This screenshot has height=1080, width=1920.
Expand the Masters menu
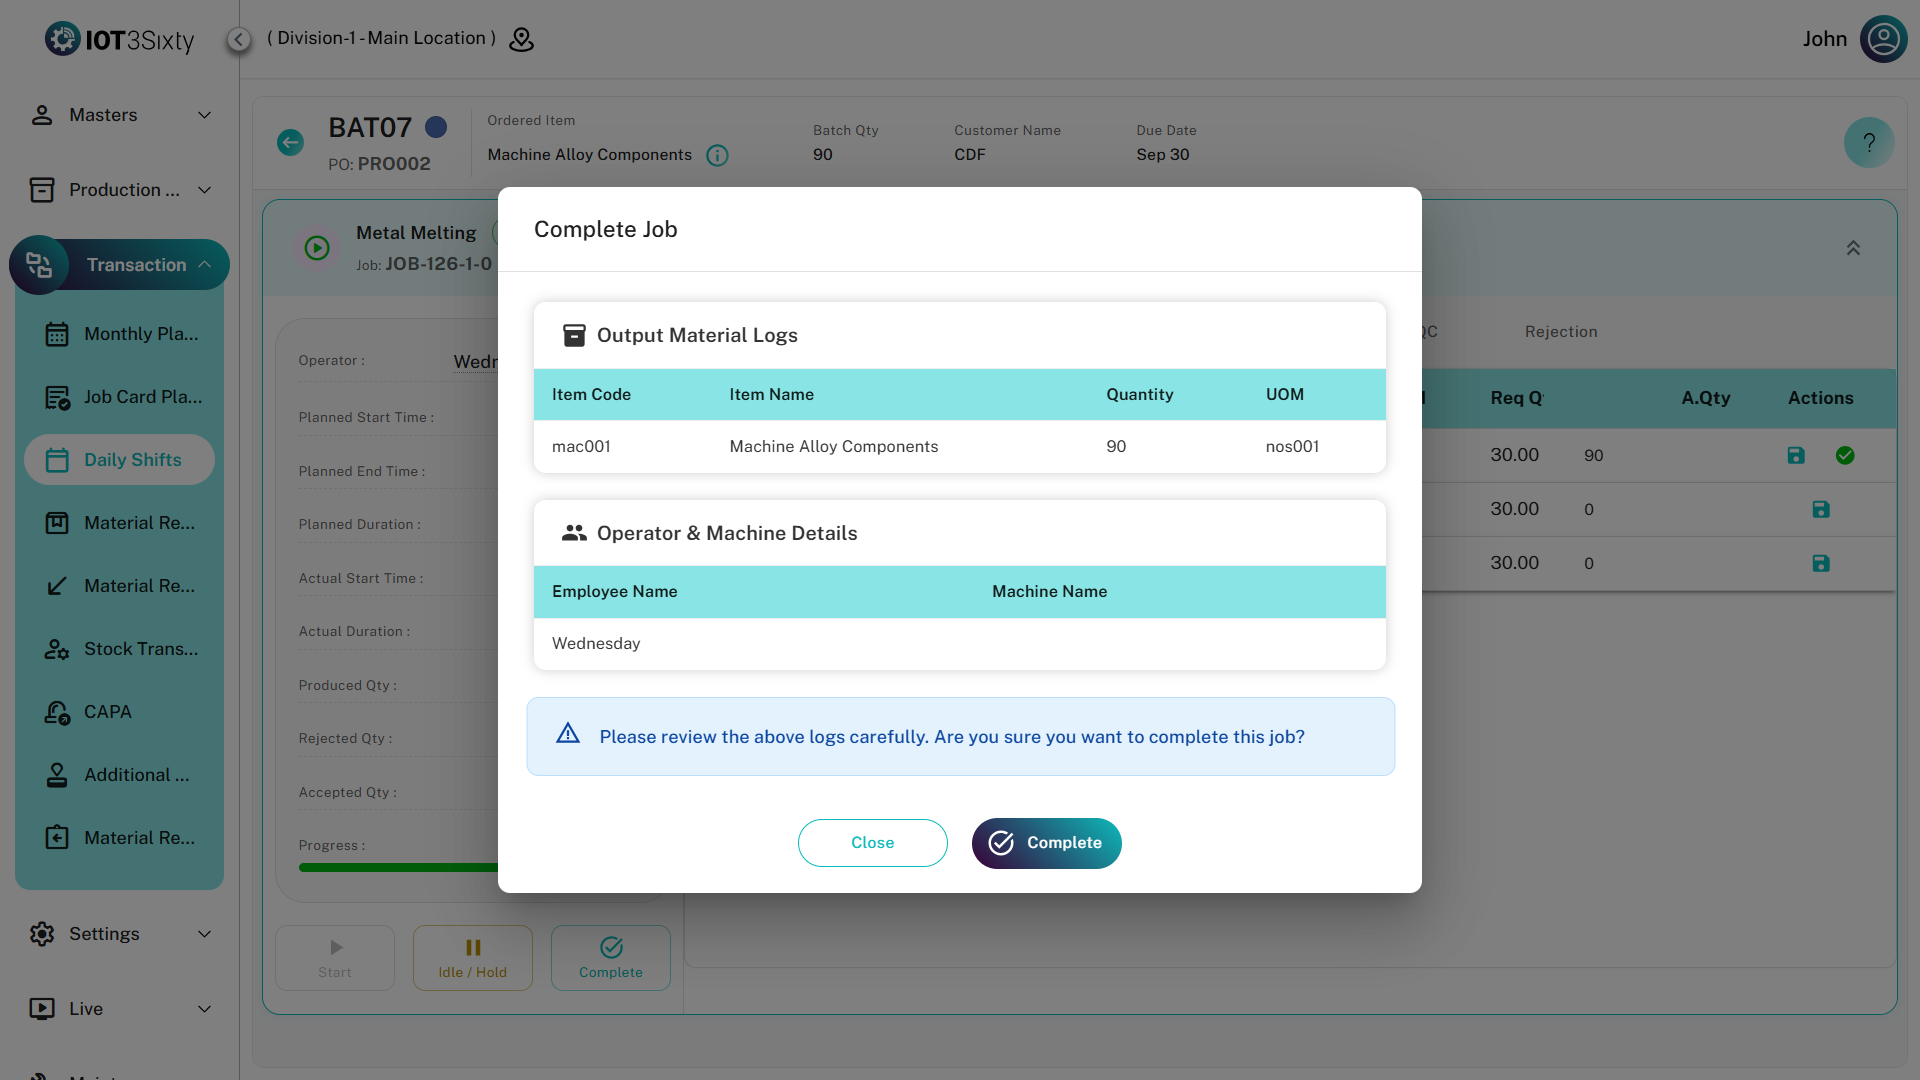click(120, 115)
